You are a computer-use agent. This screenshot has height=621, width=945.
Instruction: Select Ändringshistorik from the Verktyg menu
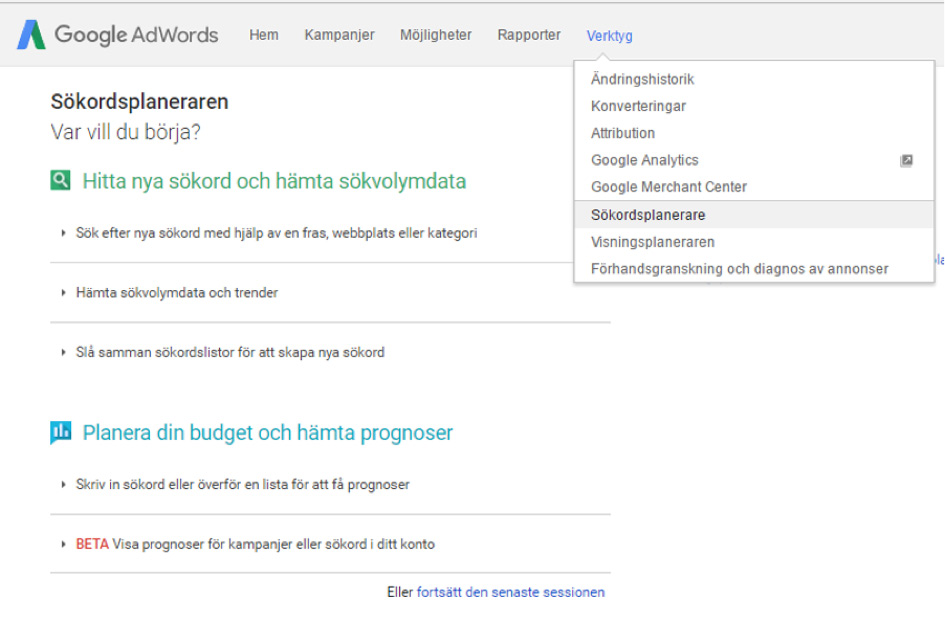point(754,79)
